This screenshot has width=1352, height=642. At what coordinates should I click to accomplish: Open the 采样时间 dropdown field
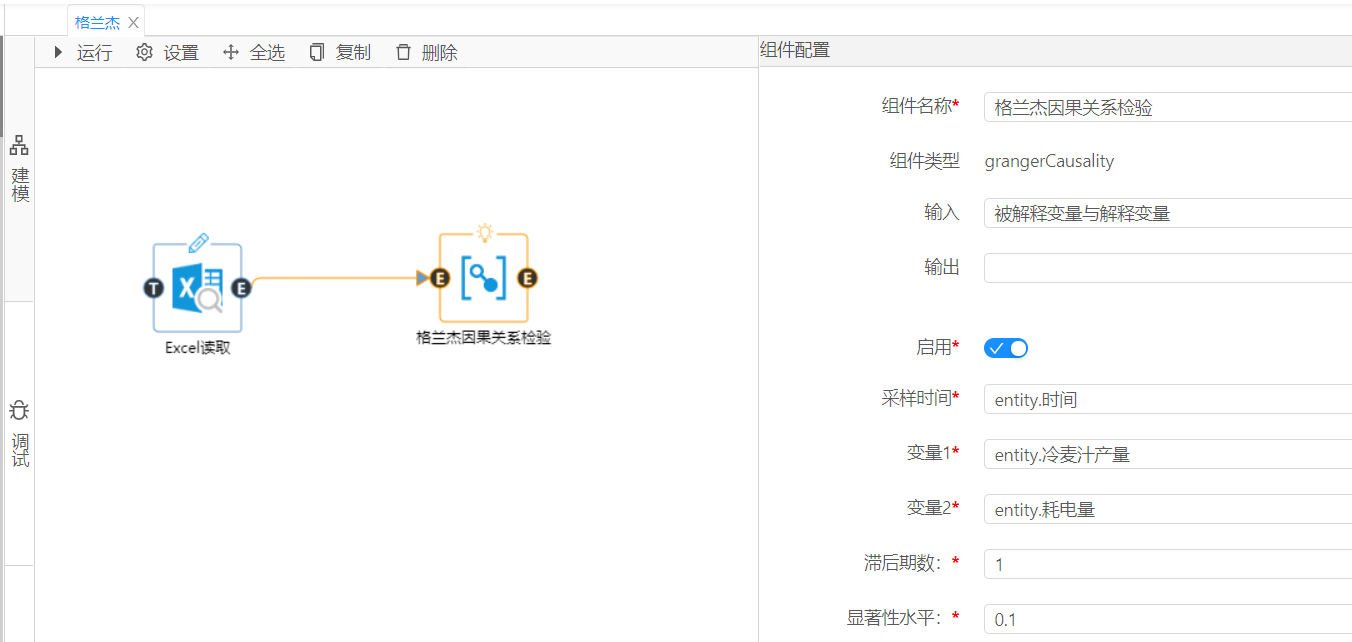1166,400
